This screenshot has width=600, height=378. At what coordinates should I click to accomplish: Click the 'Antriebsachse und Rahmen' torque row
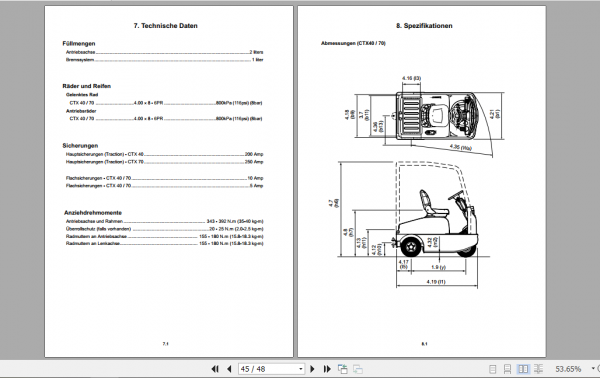(165, 221)
